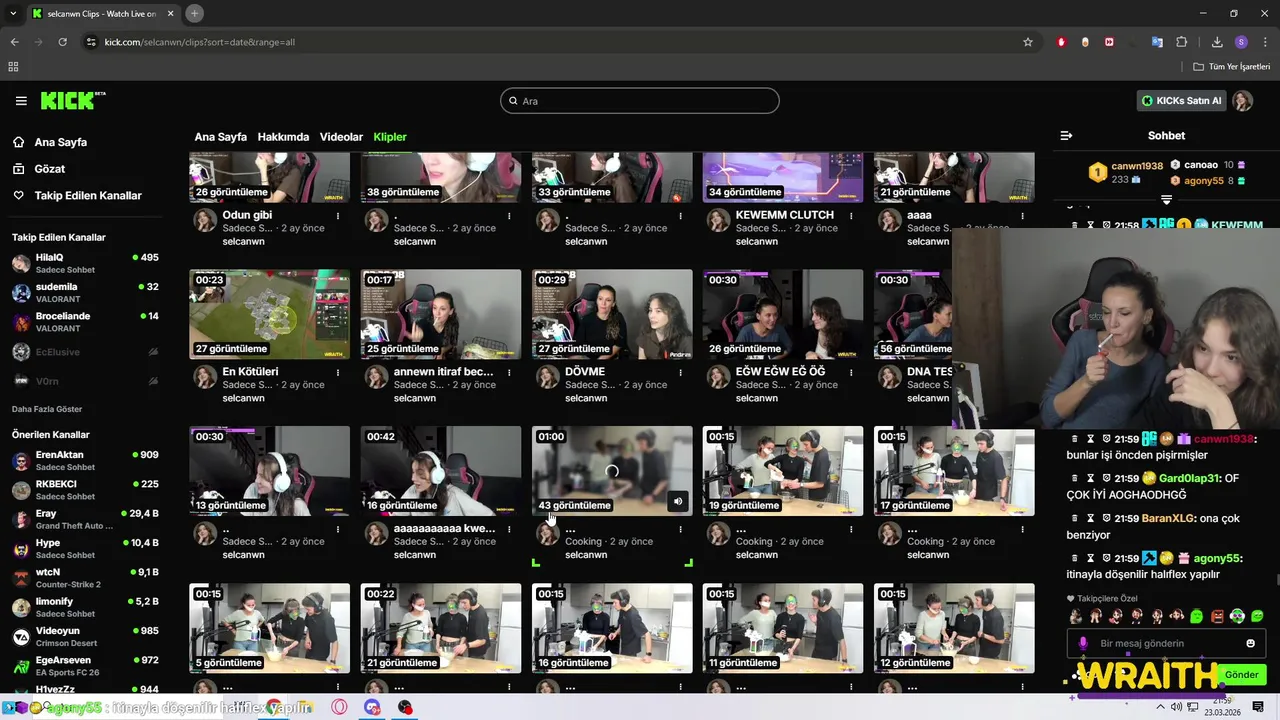This screenshot has width=1280, height=720.
Task: Open the Tüm Yer İşaretleri bookmarks folder
Action: coord(1233,66)
